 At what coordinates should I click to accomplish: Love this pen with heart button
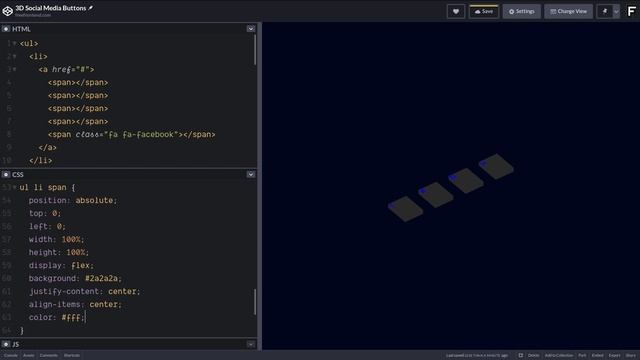[x=456, y=11]
